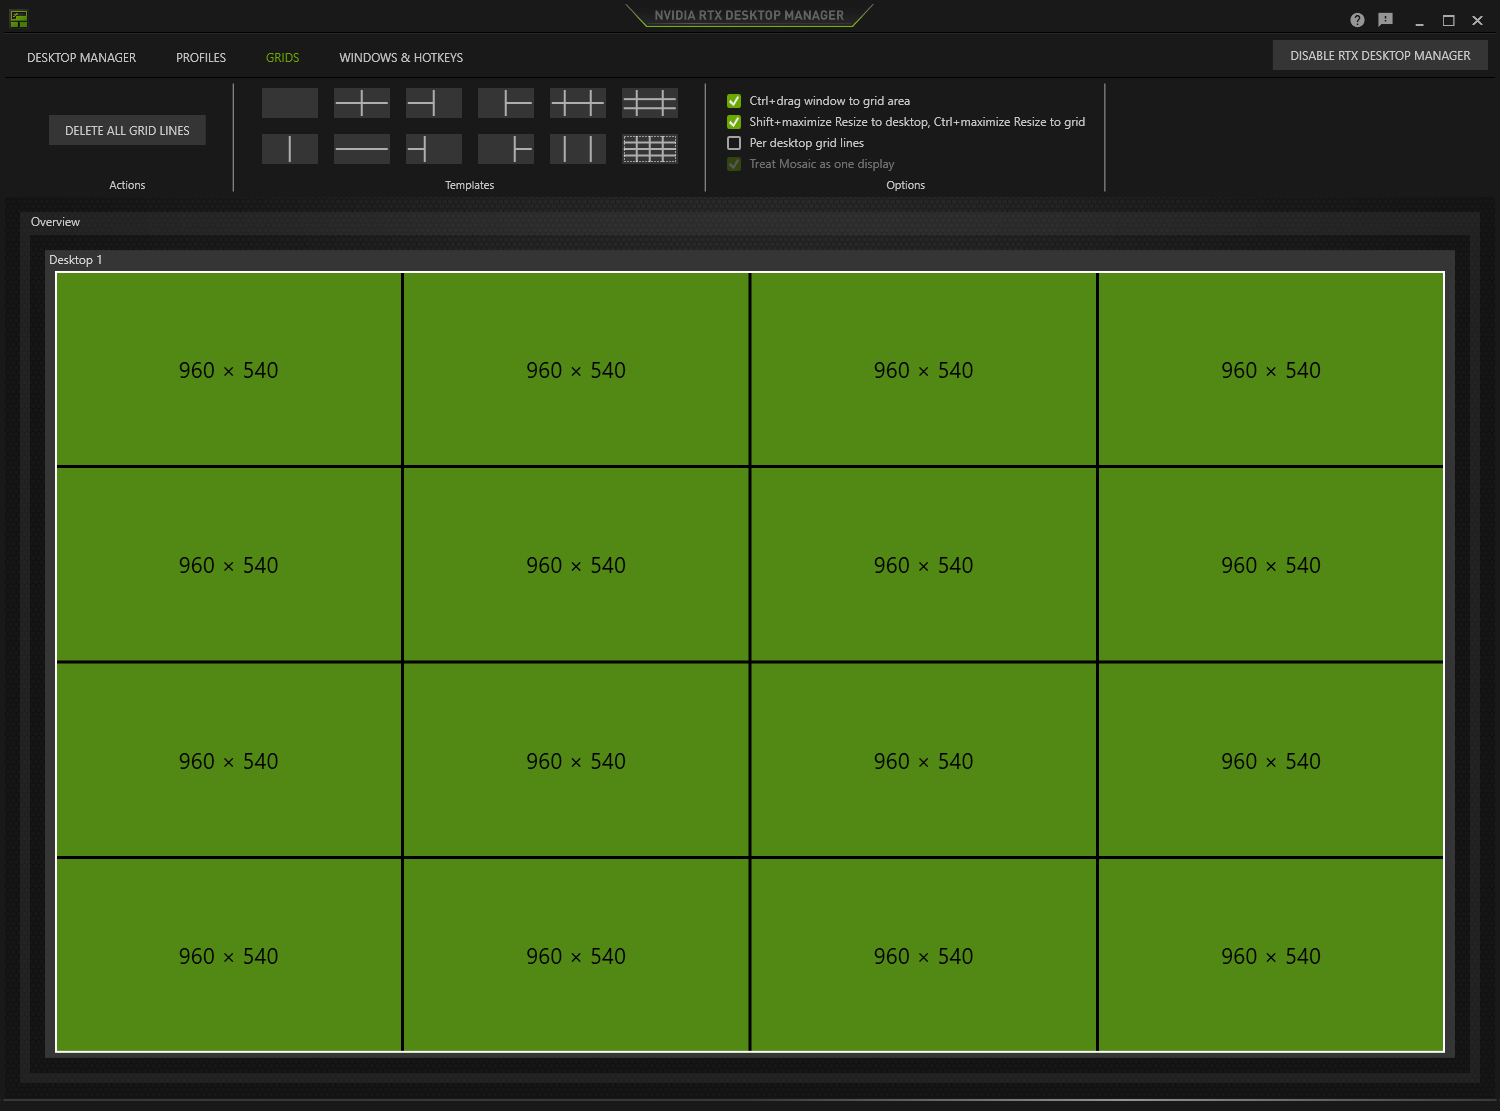Toggle Ctrl+drag window to grid area
The width and height of the screenshot is (1500, 1111).
coord(734,101)
